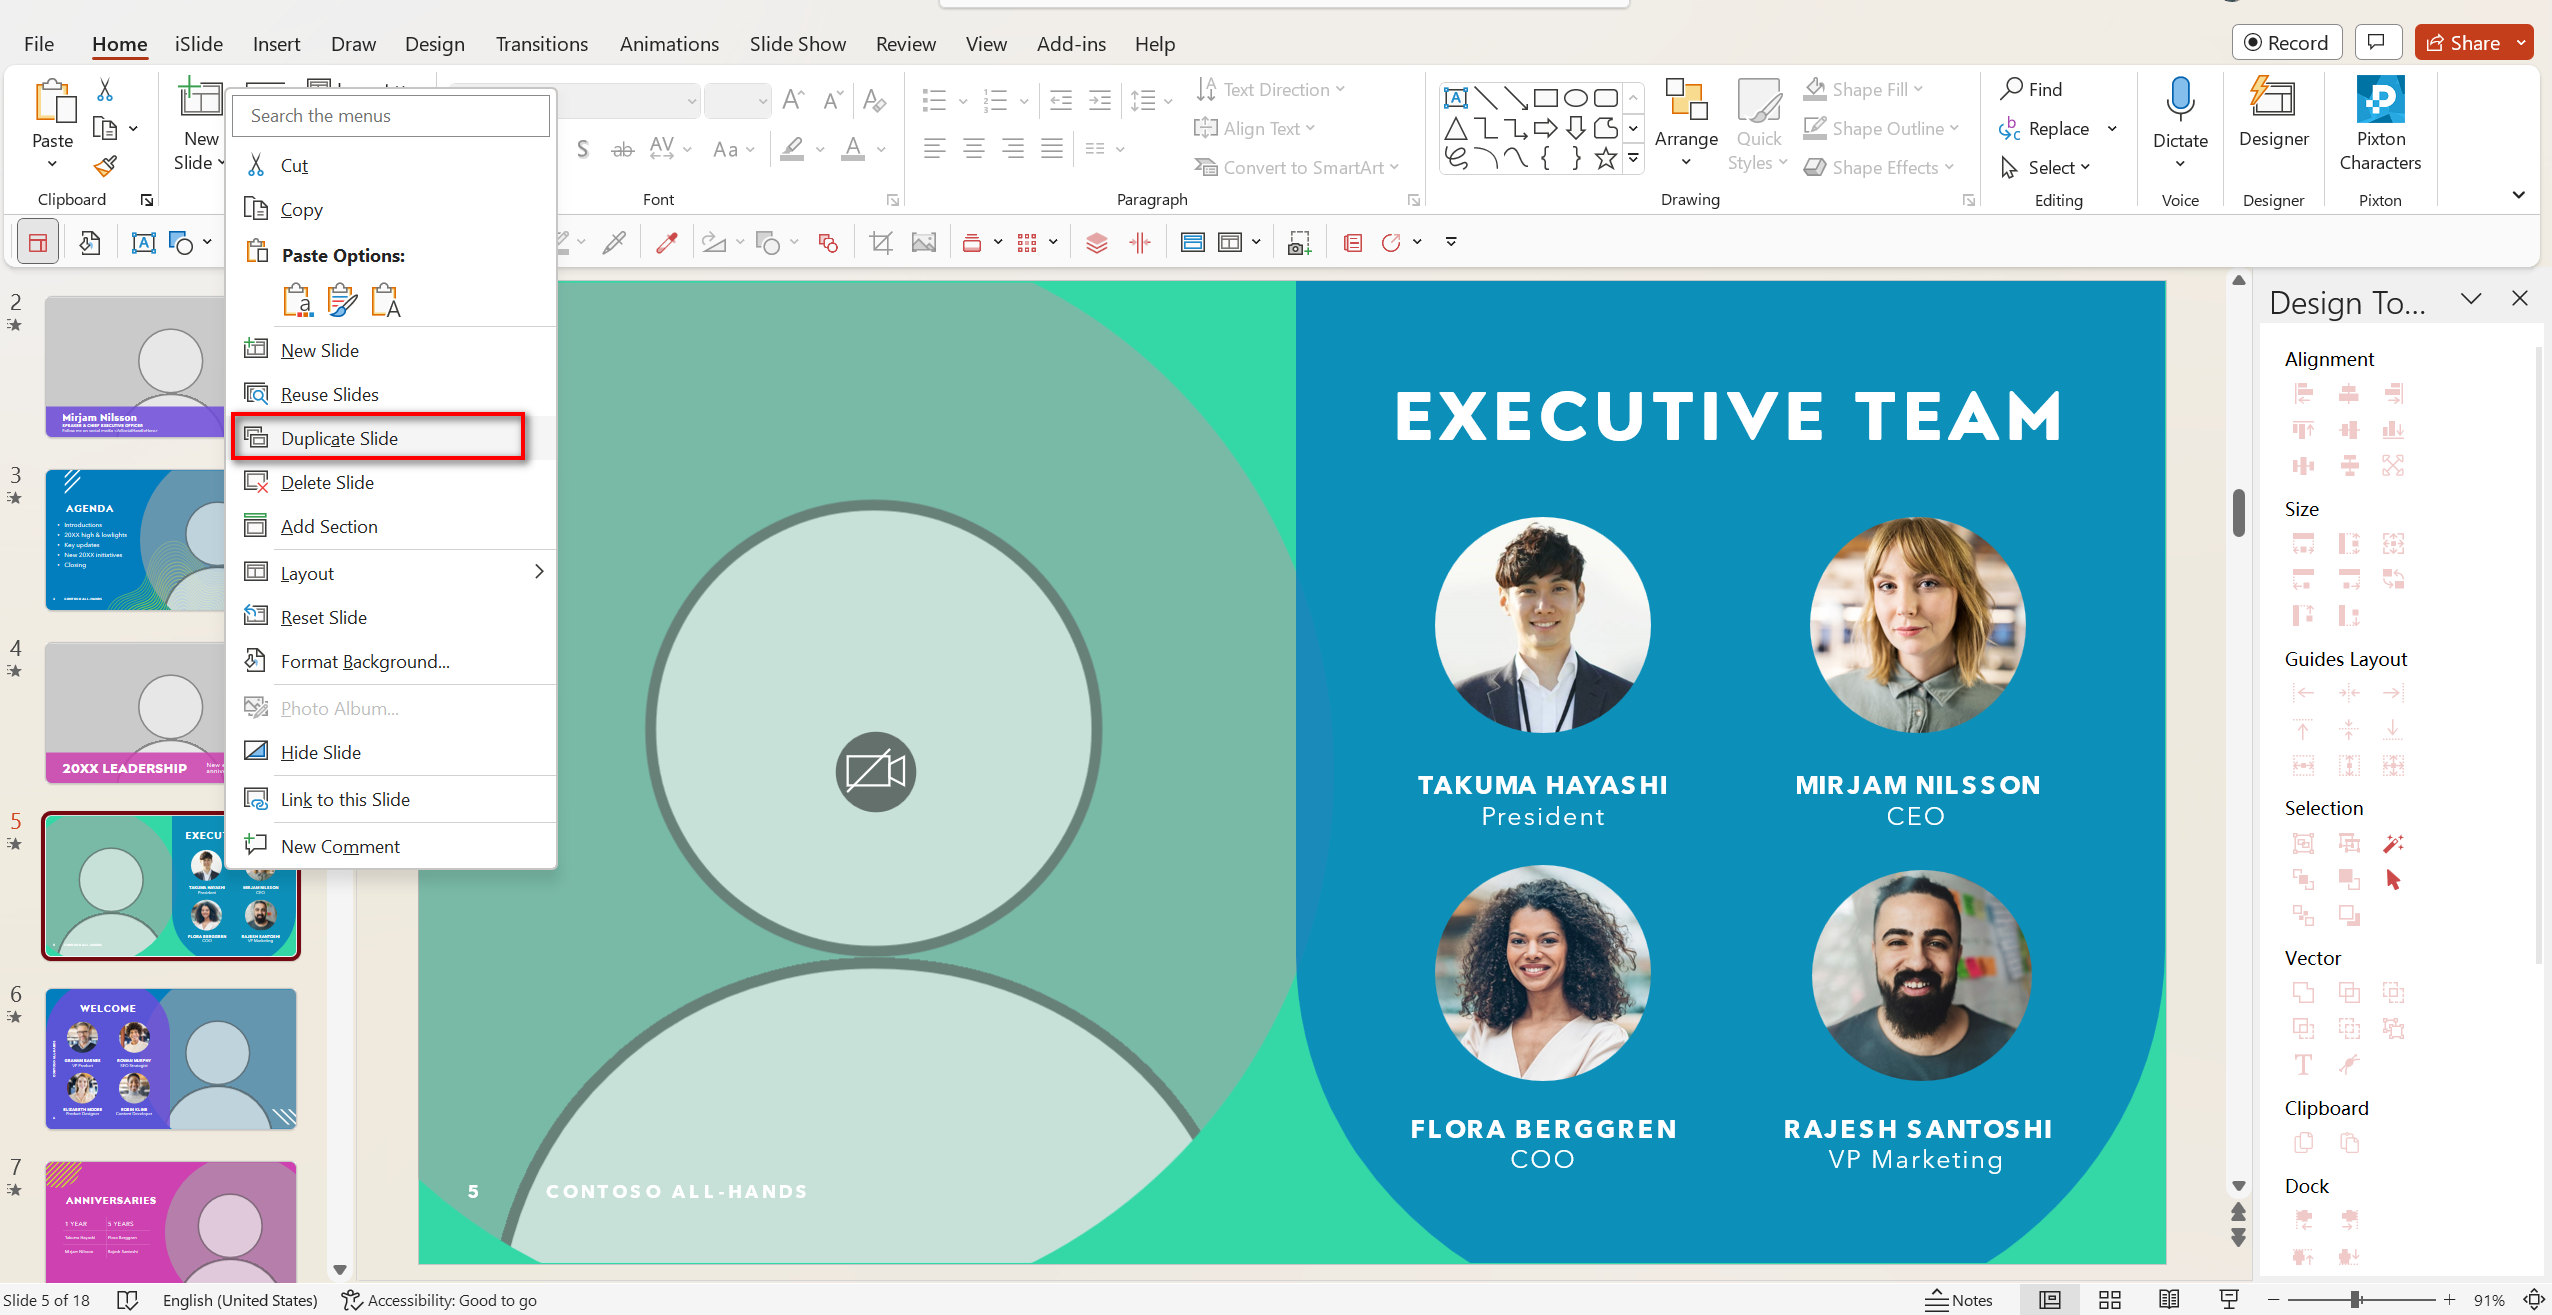Click the text highlight color swatch

(x=793, y=150)
